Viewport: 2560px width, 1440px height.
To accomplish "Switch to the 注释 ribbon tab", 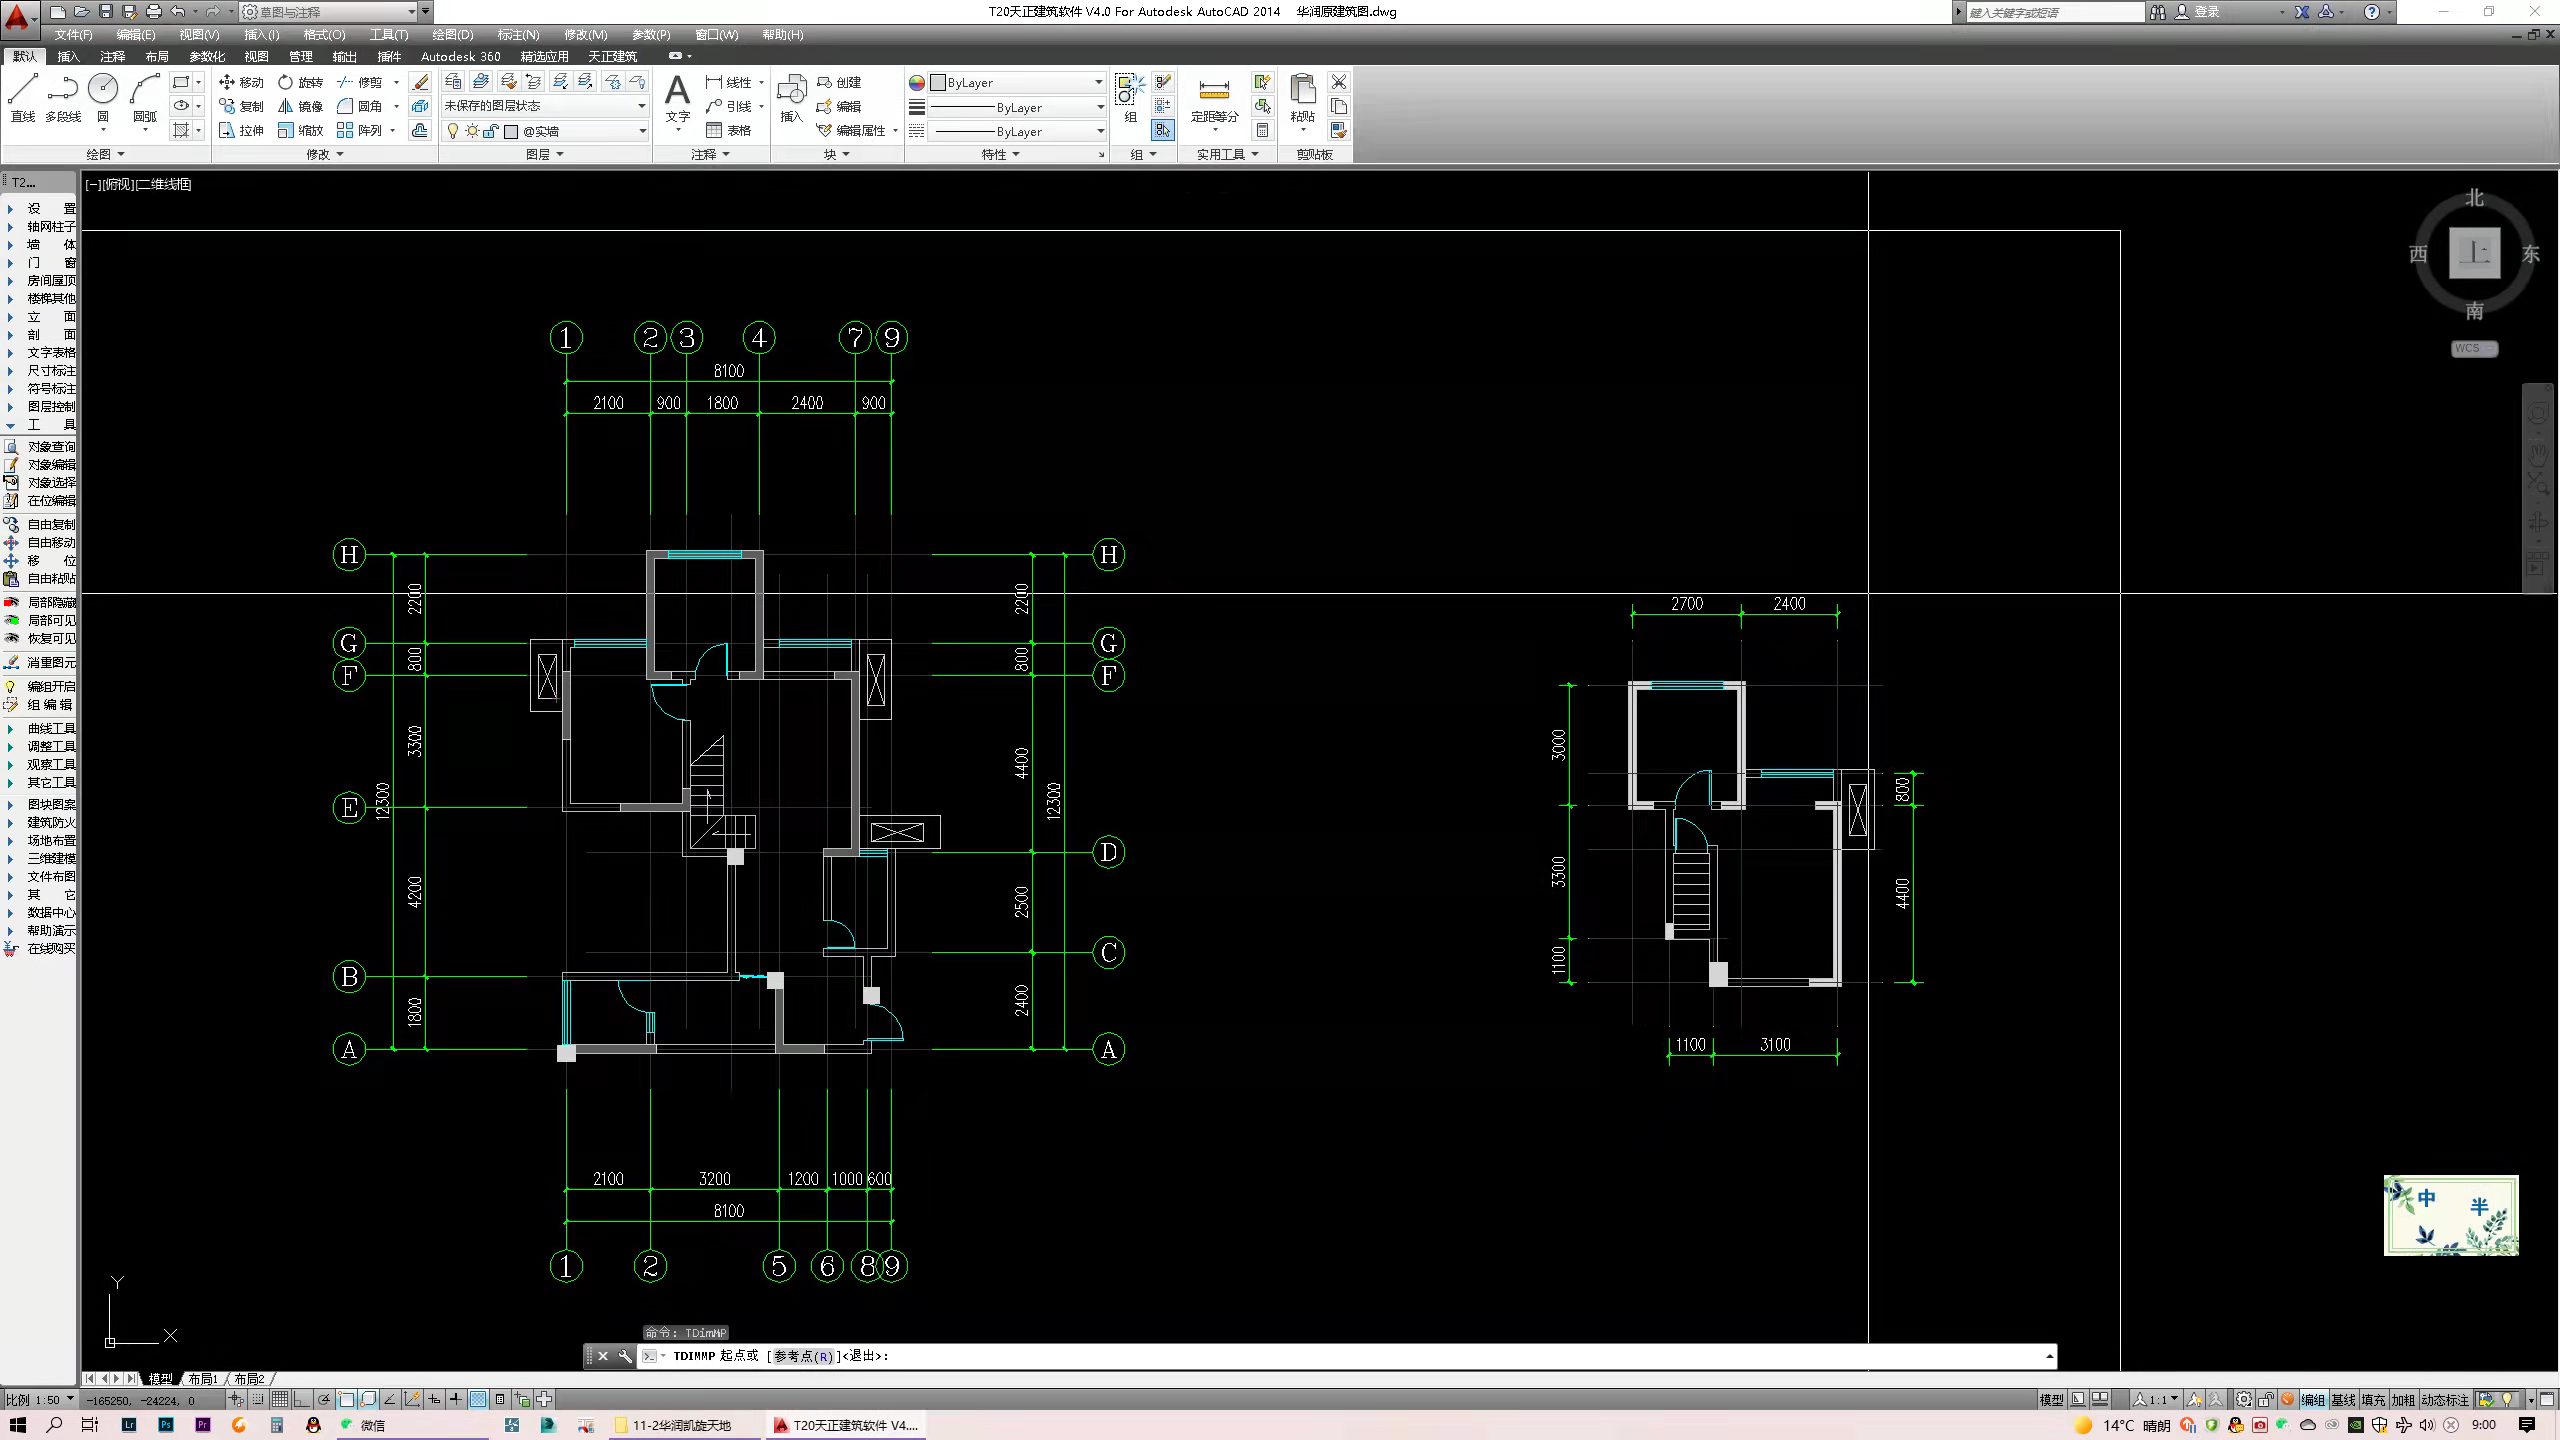I will (x=112, y=56).
